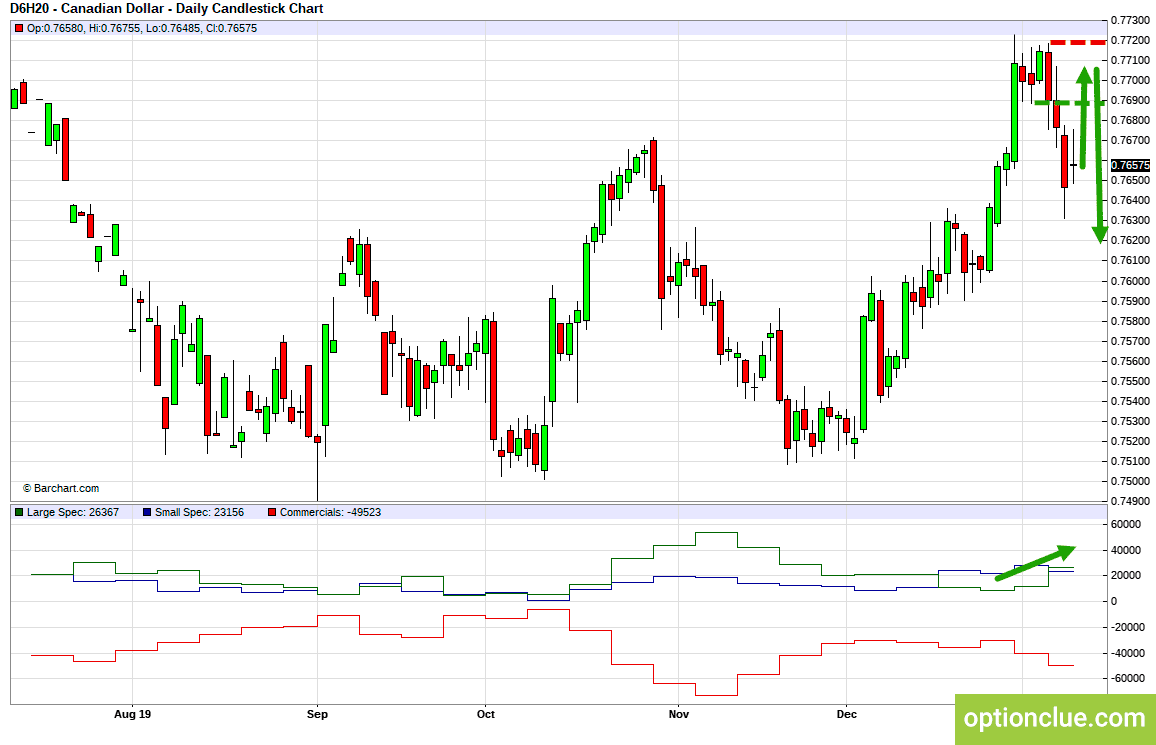The width and height of the screenshot is (1156, 745).
Task: Click the red Commercials legend square
Action: coord(272,512)
